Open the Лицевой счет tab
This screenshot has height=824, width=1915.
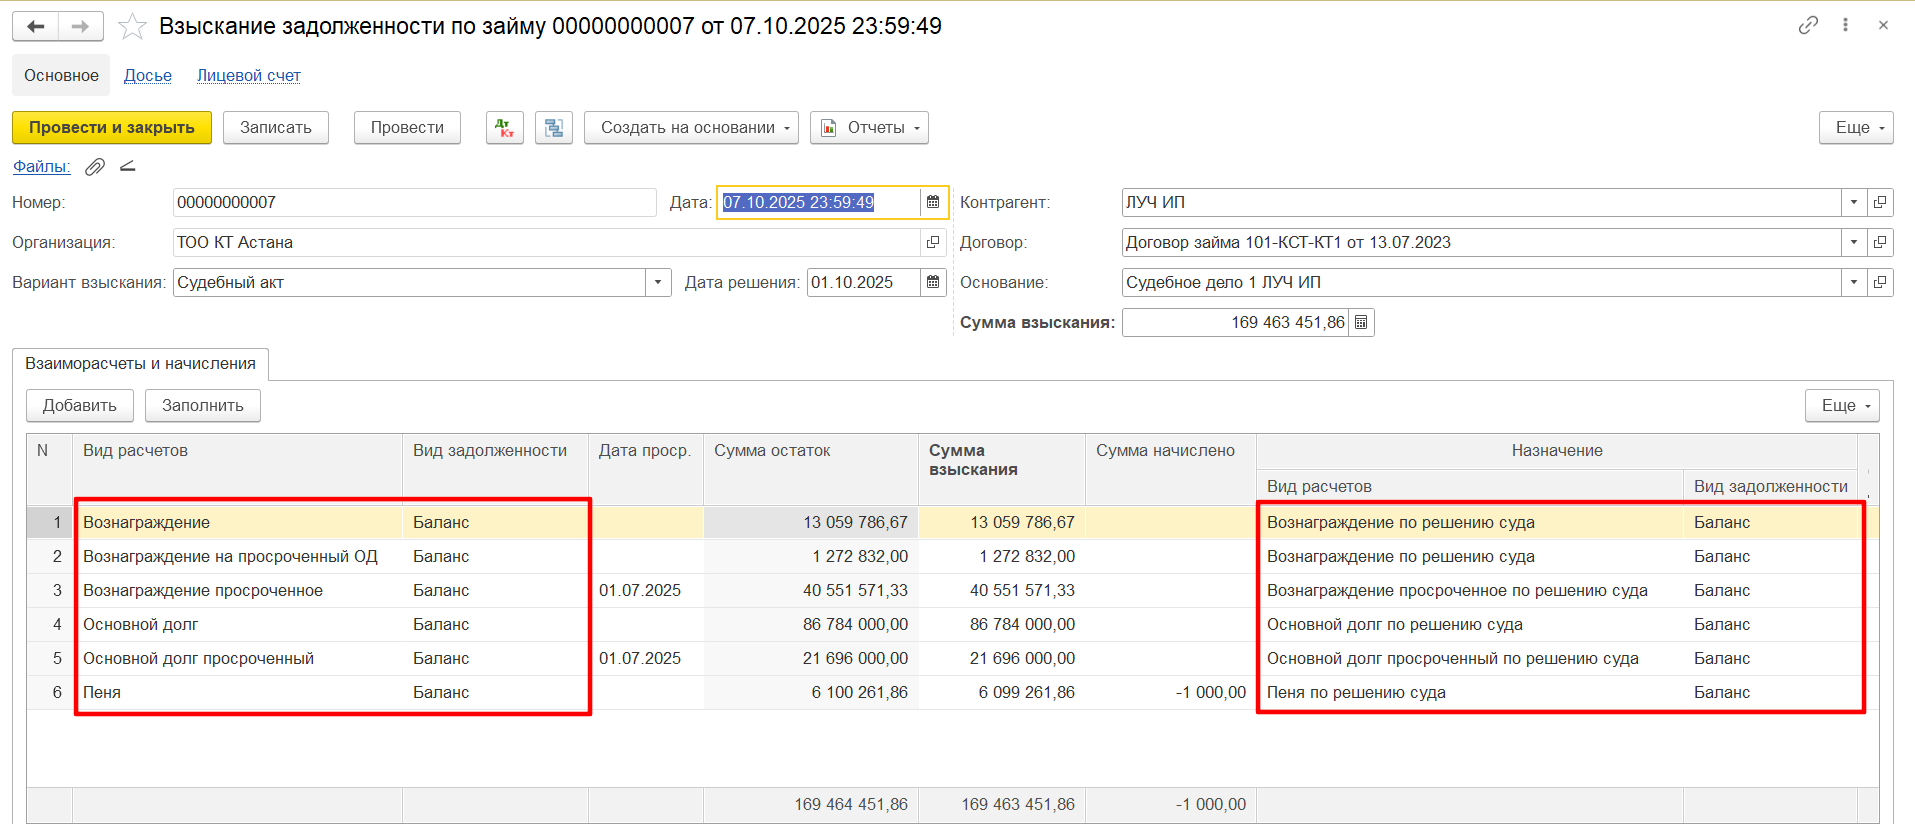[249, 76]
